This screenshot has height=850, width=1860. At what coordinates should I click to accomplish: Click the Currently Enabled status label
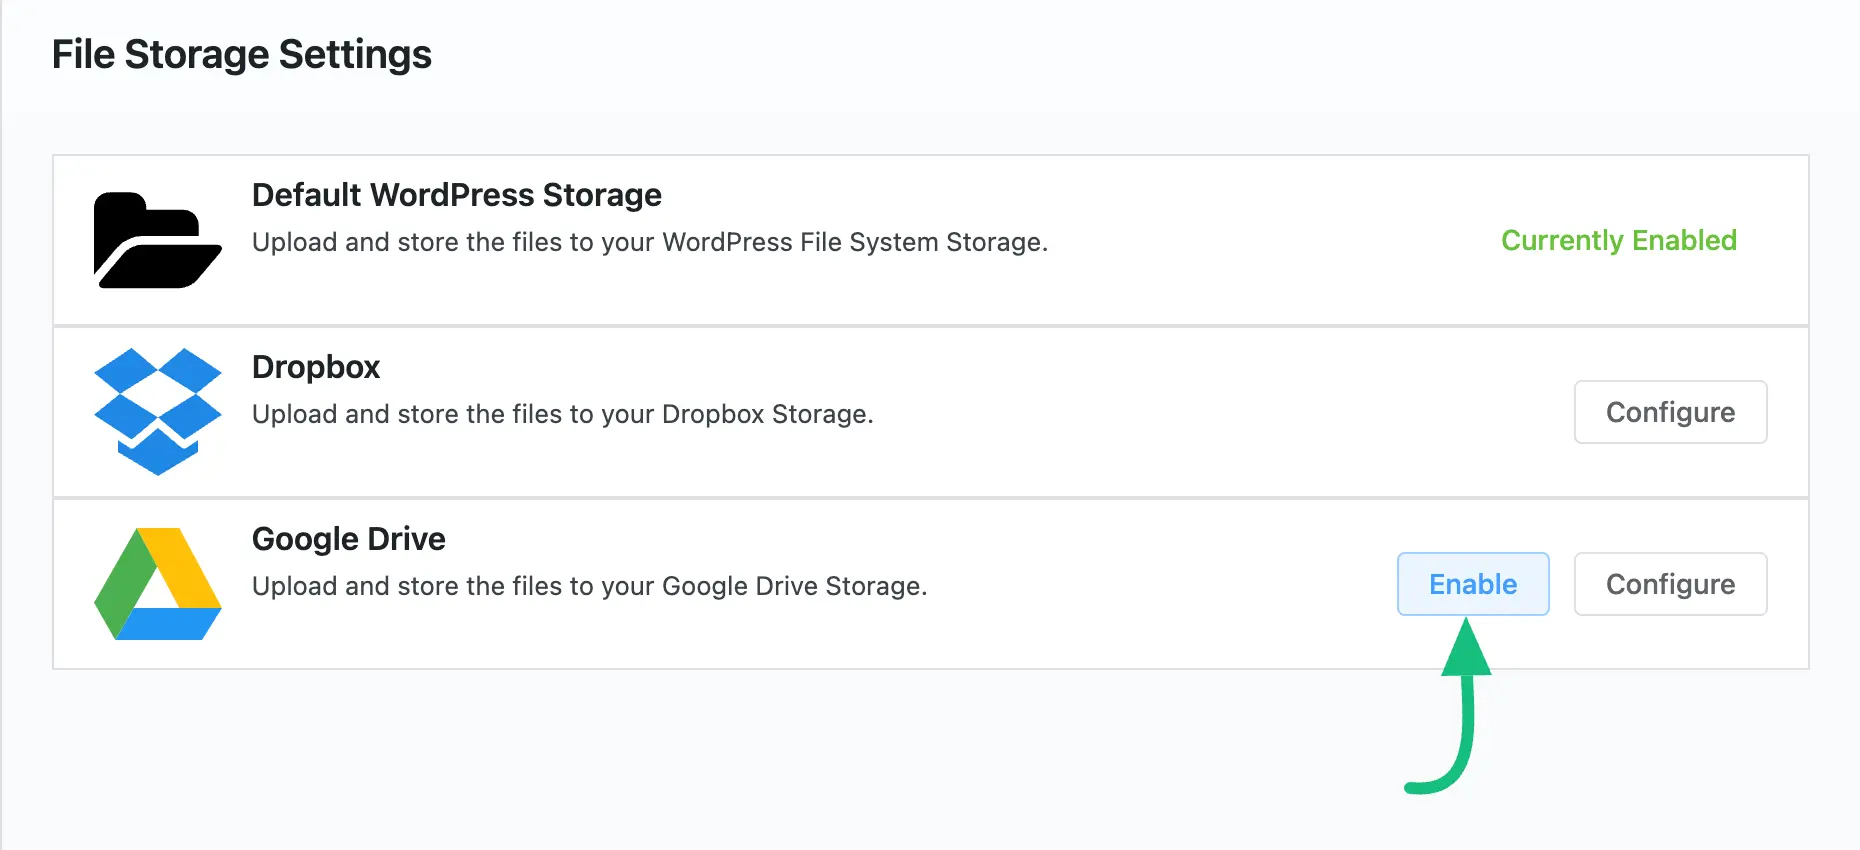coord(1618,240)
